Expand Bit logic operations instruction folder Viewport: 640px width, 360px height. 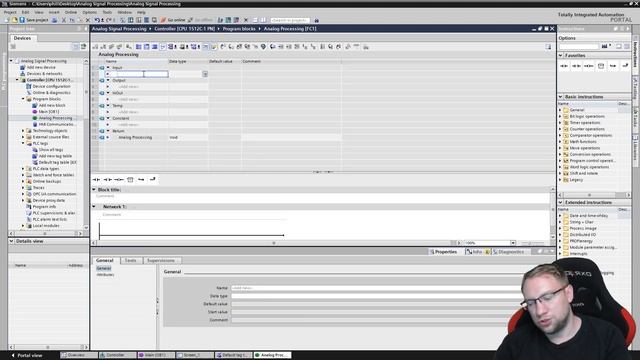pos(560,116)
